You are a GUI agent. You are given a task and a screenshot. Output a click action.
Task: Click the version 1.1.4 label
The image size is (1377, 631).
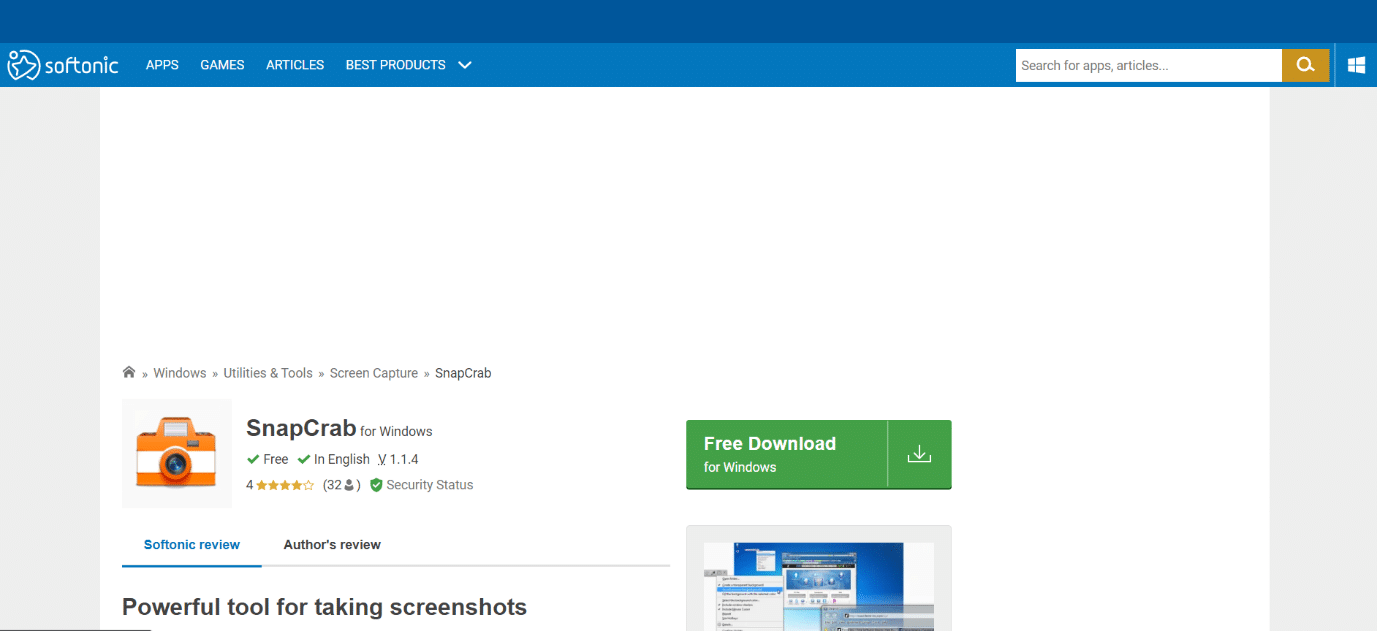398,459
